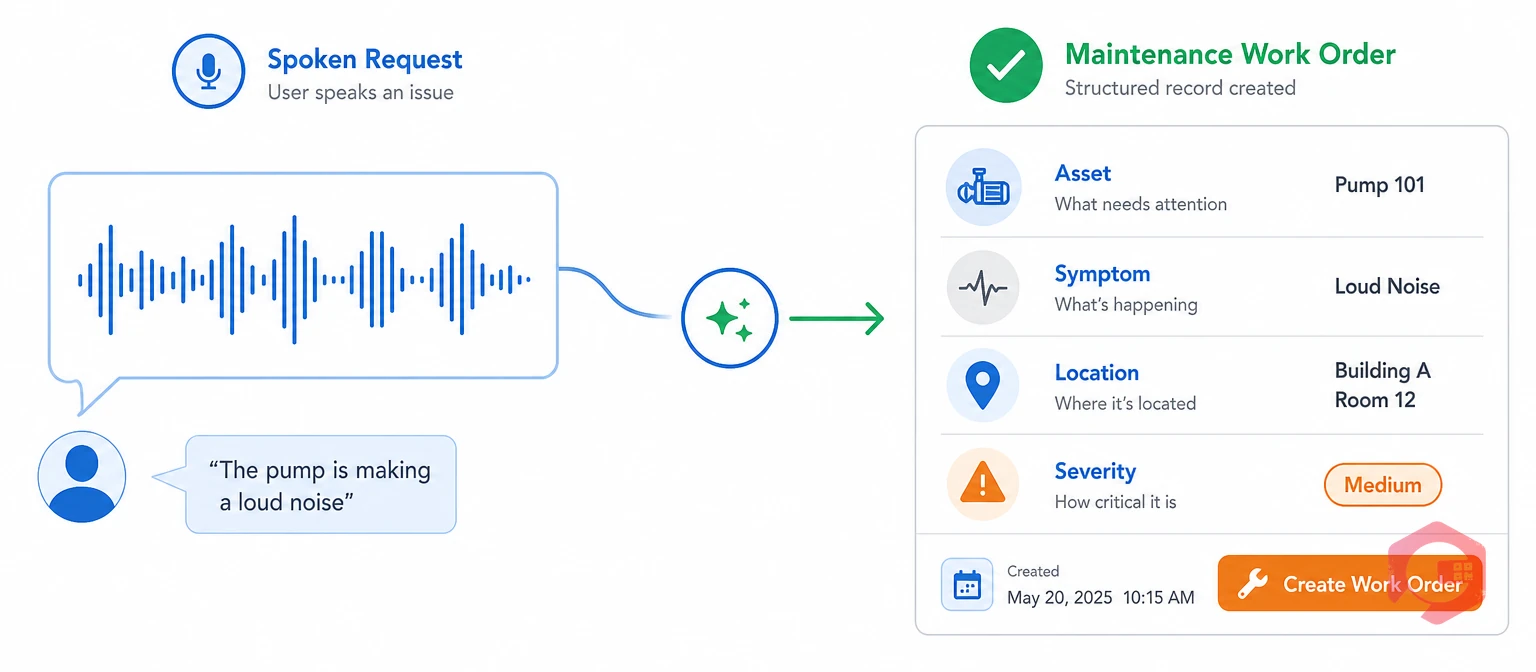Click the 'Created' label above the date
Screen dimensions: 1536x672
pos(1033,572)
